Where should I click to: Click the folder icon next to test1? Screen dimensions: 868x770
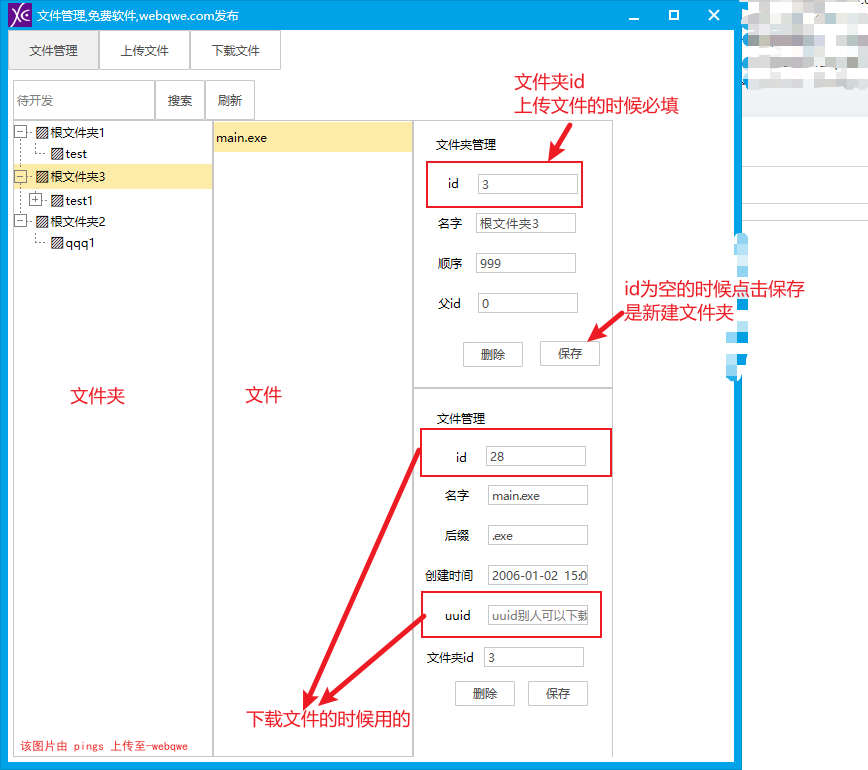tap(57, 200)
